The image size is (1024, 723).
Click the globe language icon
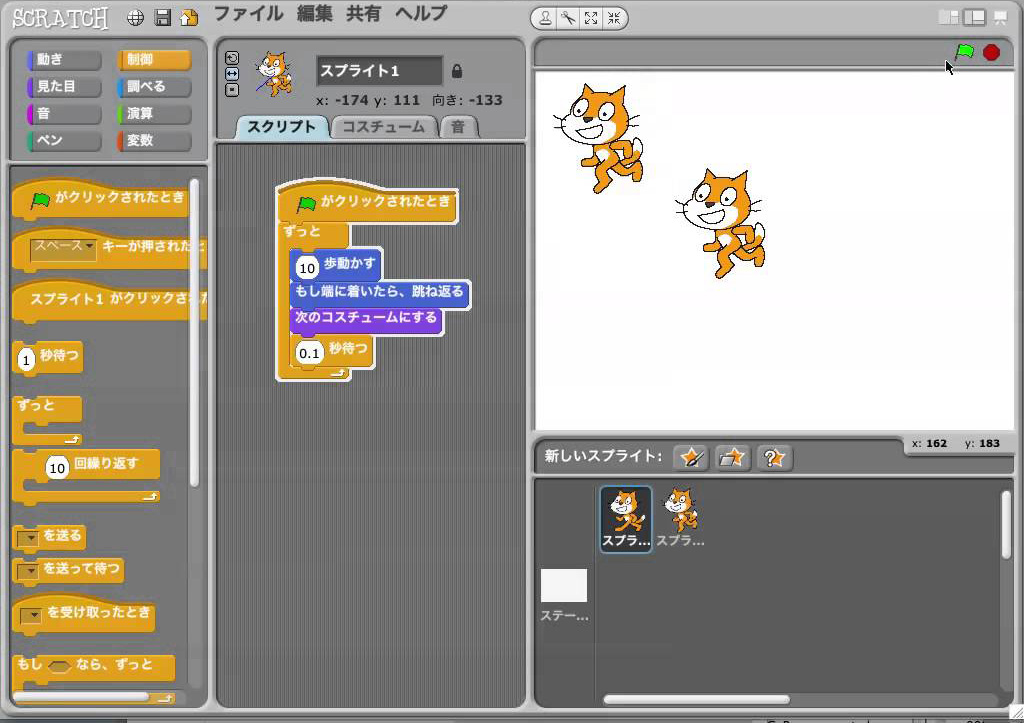[x=135, y=18]
